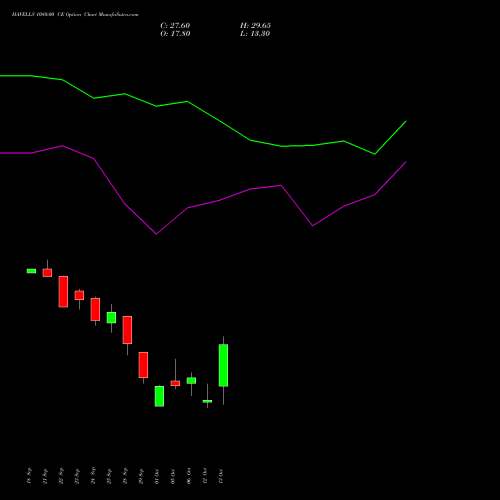
Task: Select the 22 Sep date label
Action: [x=61, y=476]
